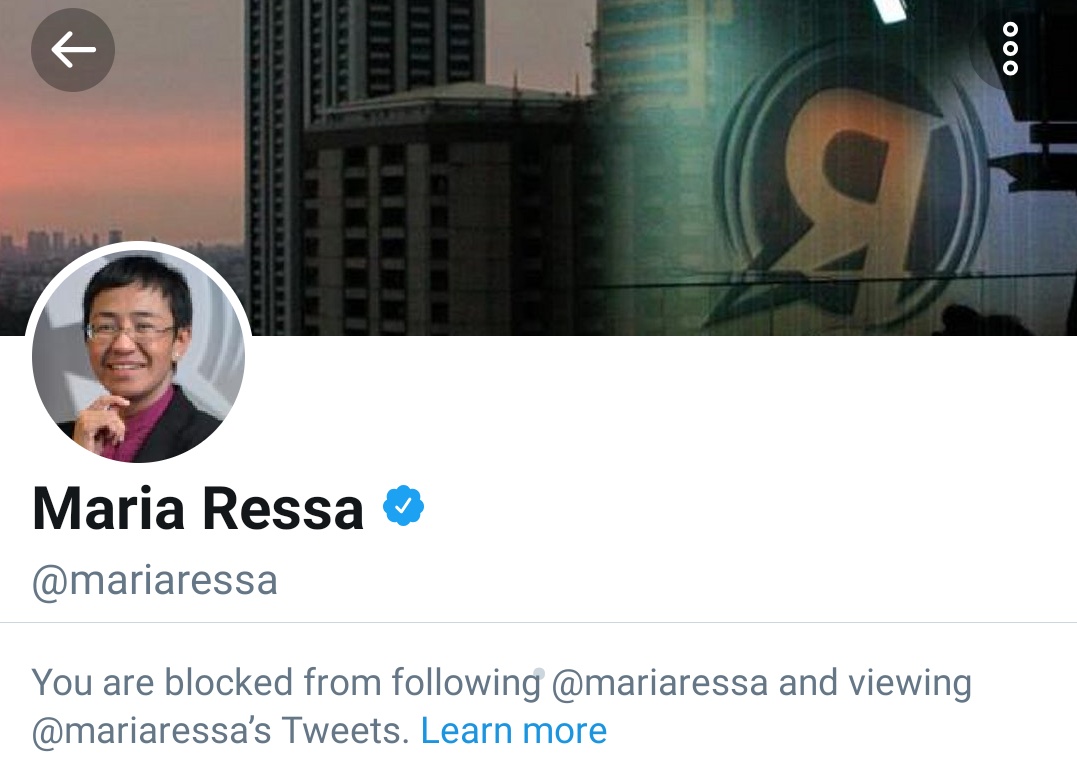This screenshot has height=782, width=1077.
Task: Click the glasses on the profile avatar
Action: coord(129,332)
